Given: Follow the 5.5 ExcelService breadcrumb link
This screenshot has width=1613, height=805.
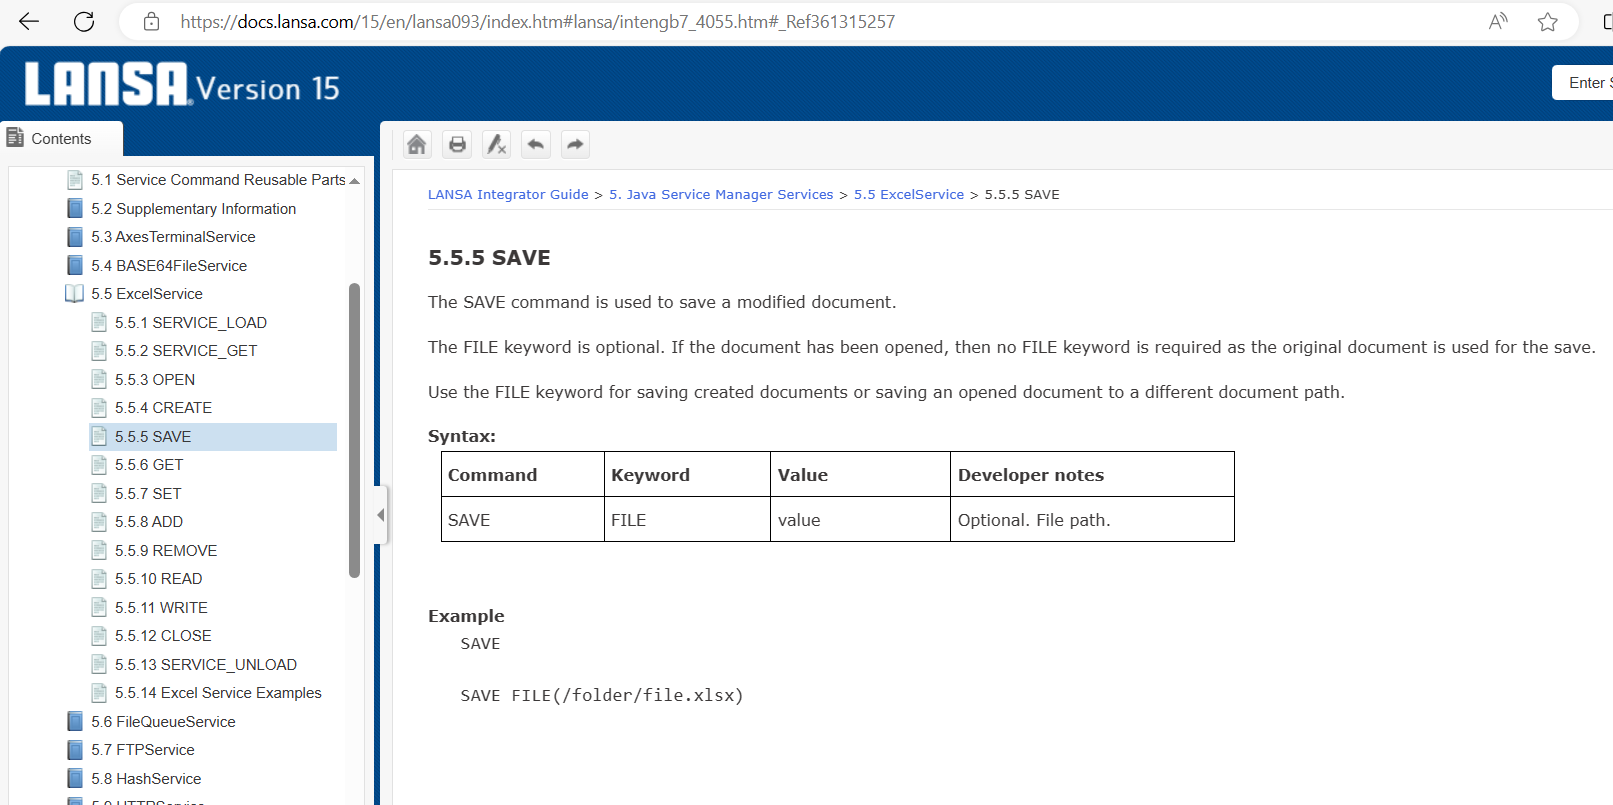Looking at the screenshot, I should pos(908,195).
